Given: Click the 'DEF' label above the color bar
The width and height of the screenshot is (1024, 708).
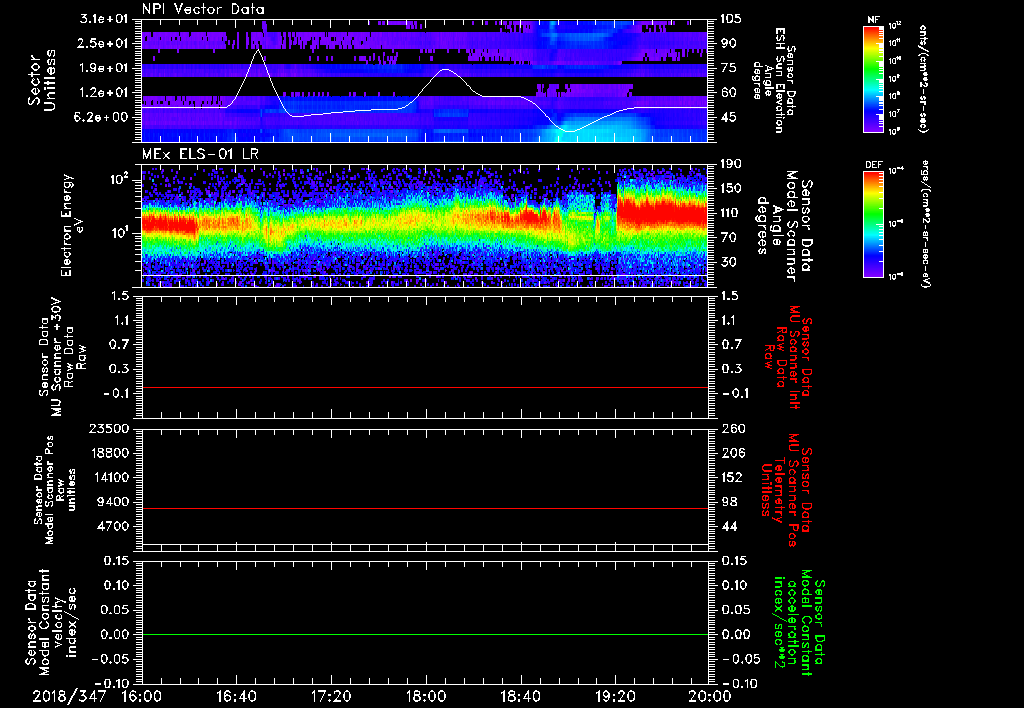Looking at the screenshot, I should (874, 165).
